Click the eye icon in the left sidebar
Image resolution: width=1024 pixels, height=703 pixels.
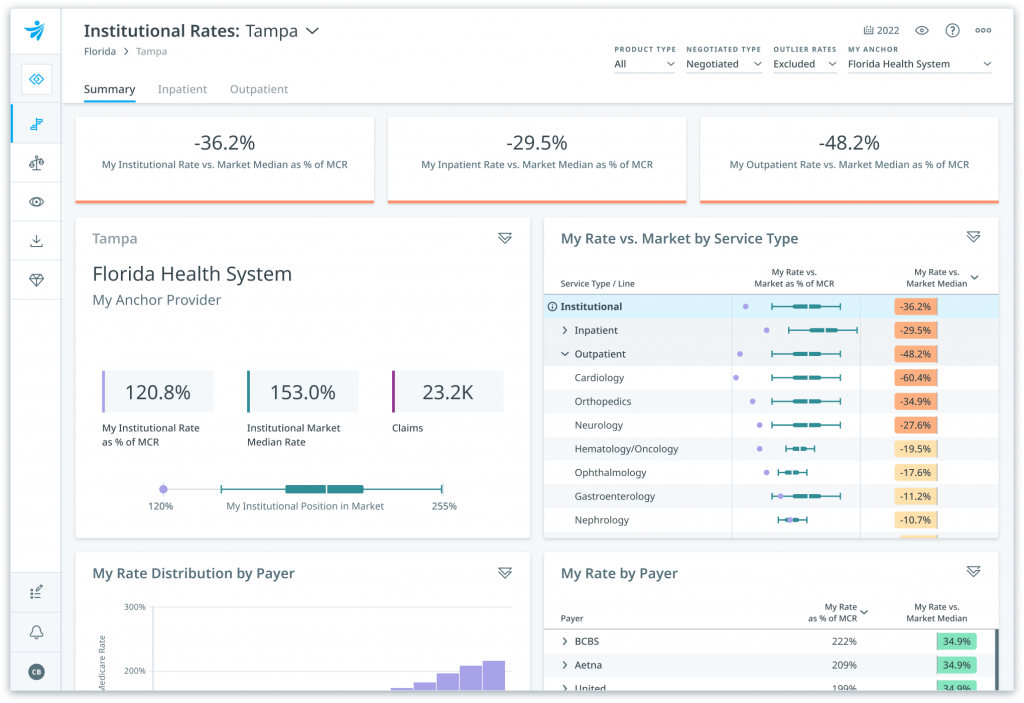(x=37, y=201)
